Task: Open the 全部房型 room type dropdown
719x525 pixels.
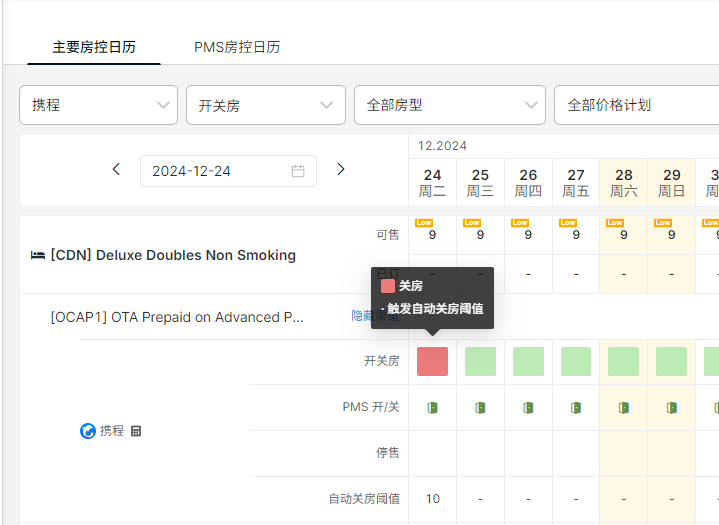Action: (450, 105)
